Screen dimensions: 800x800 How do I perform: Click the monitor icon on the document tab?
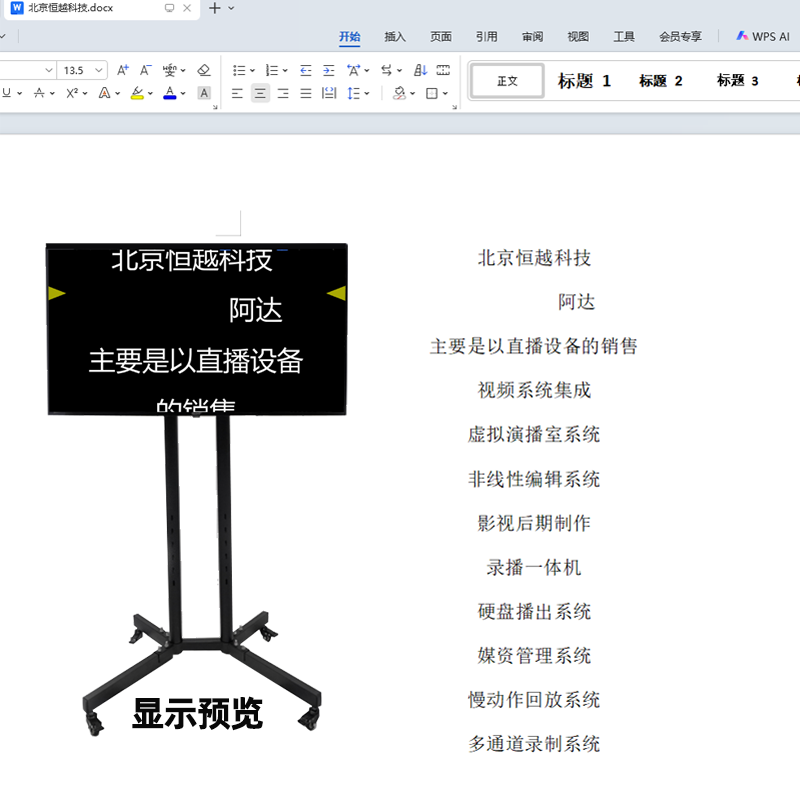tap(169, 8)
